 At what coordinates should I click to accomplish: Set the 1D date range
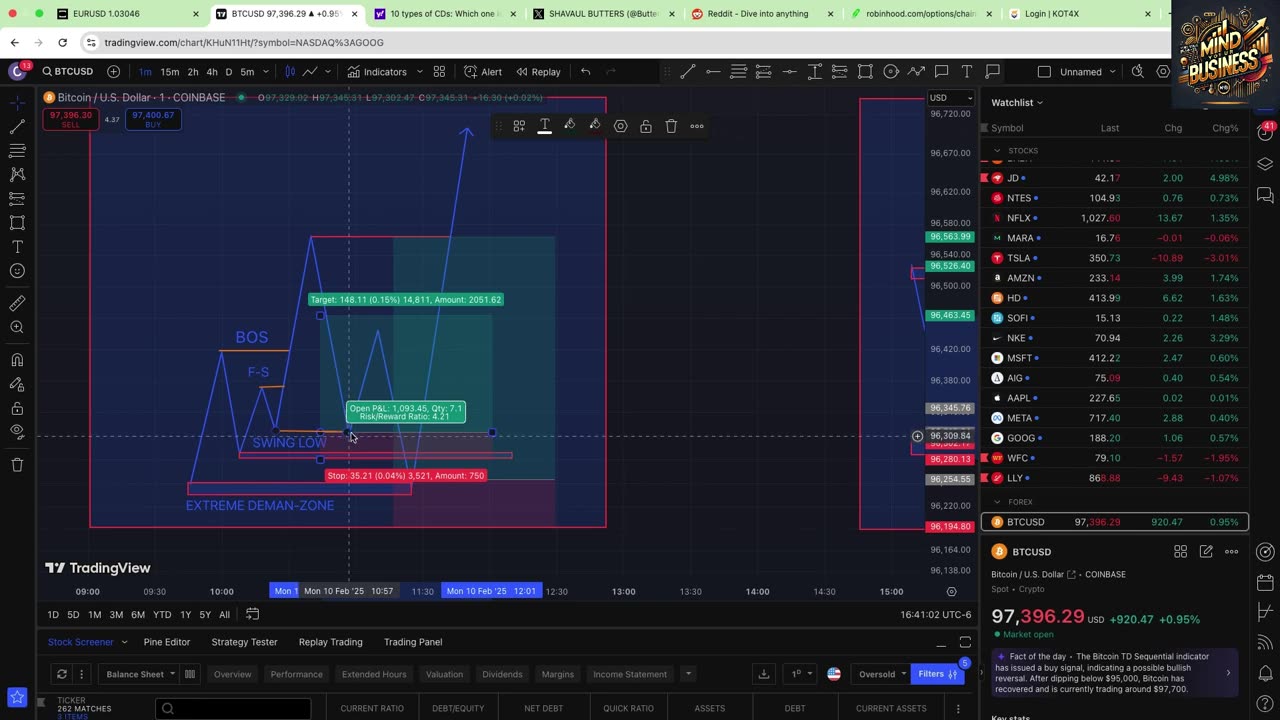click(53, 615)
